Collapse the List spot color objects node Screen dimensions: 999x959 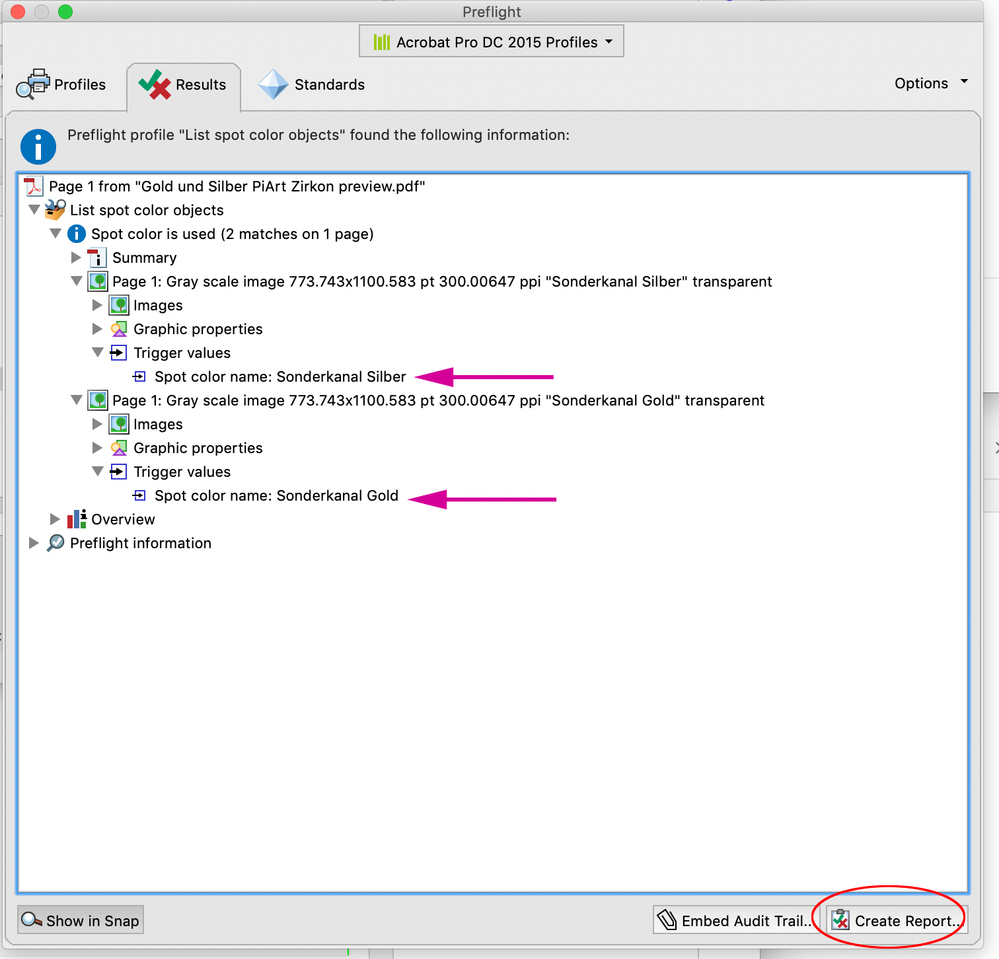34,210
